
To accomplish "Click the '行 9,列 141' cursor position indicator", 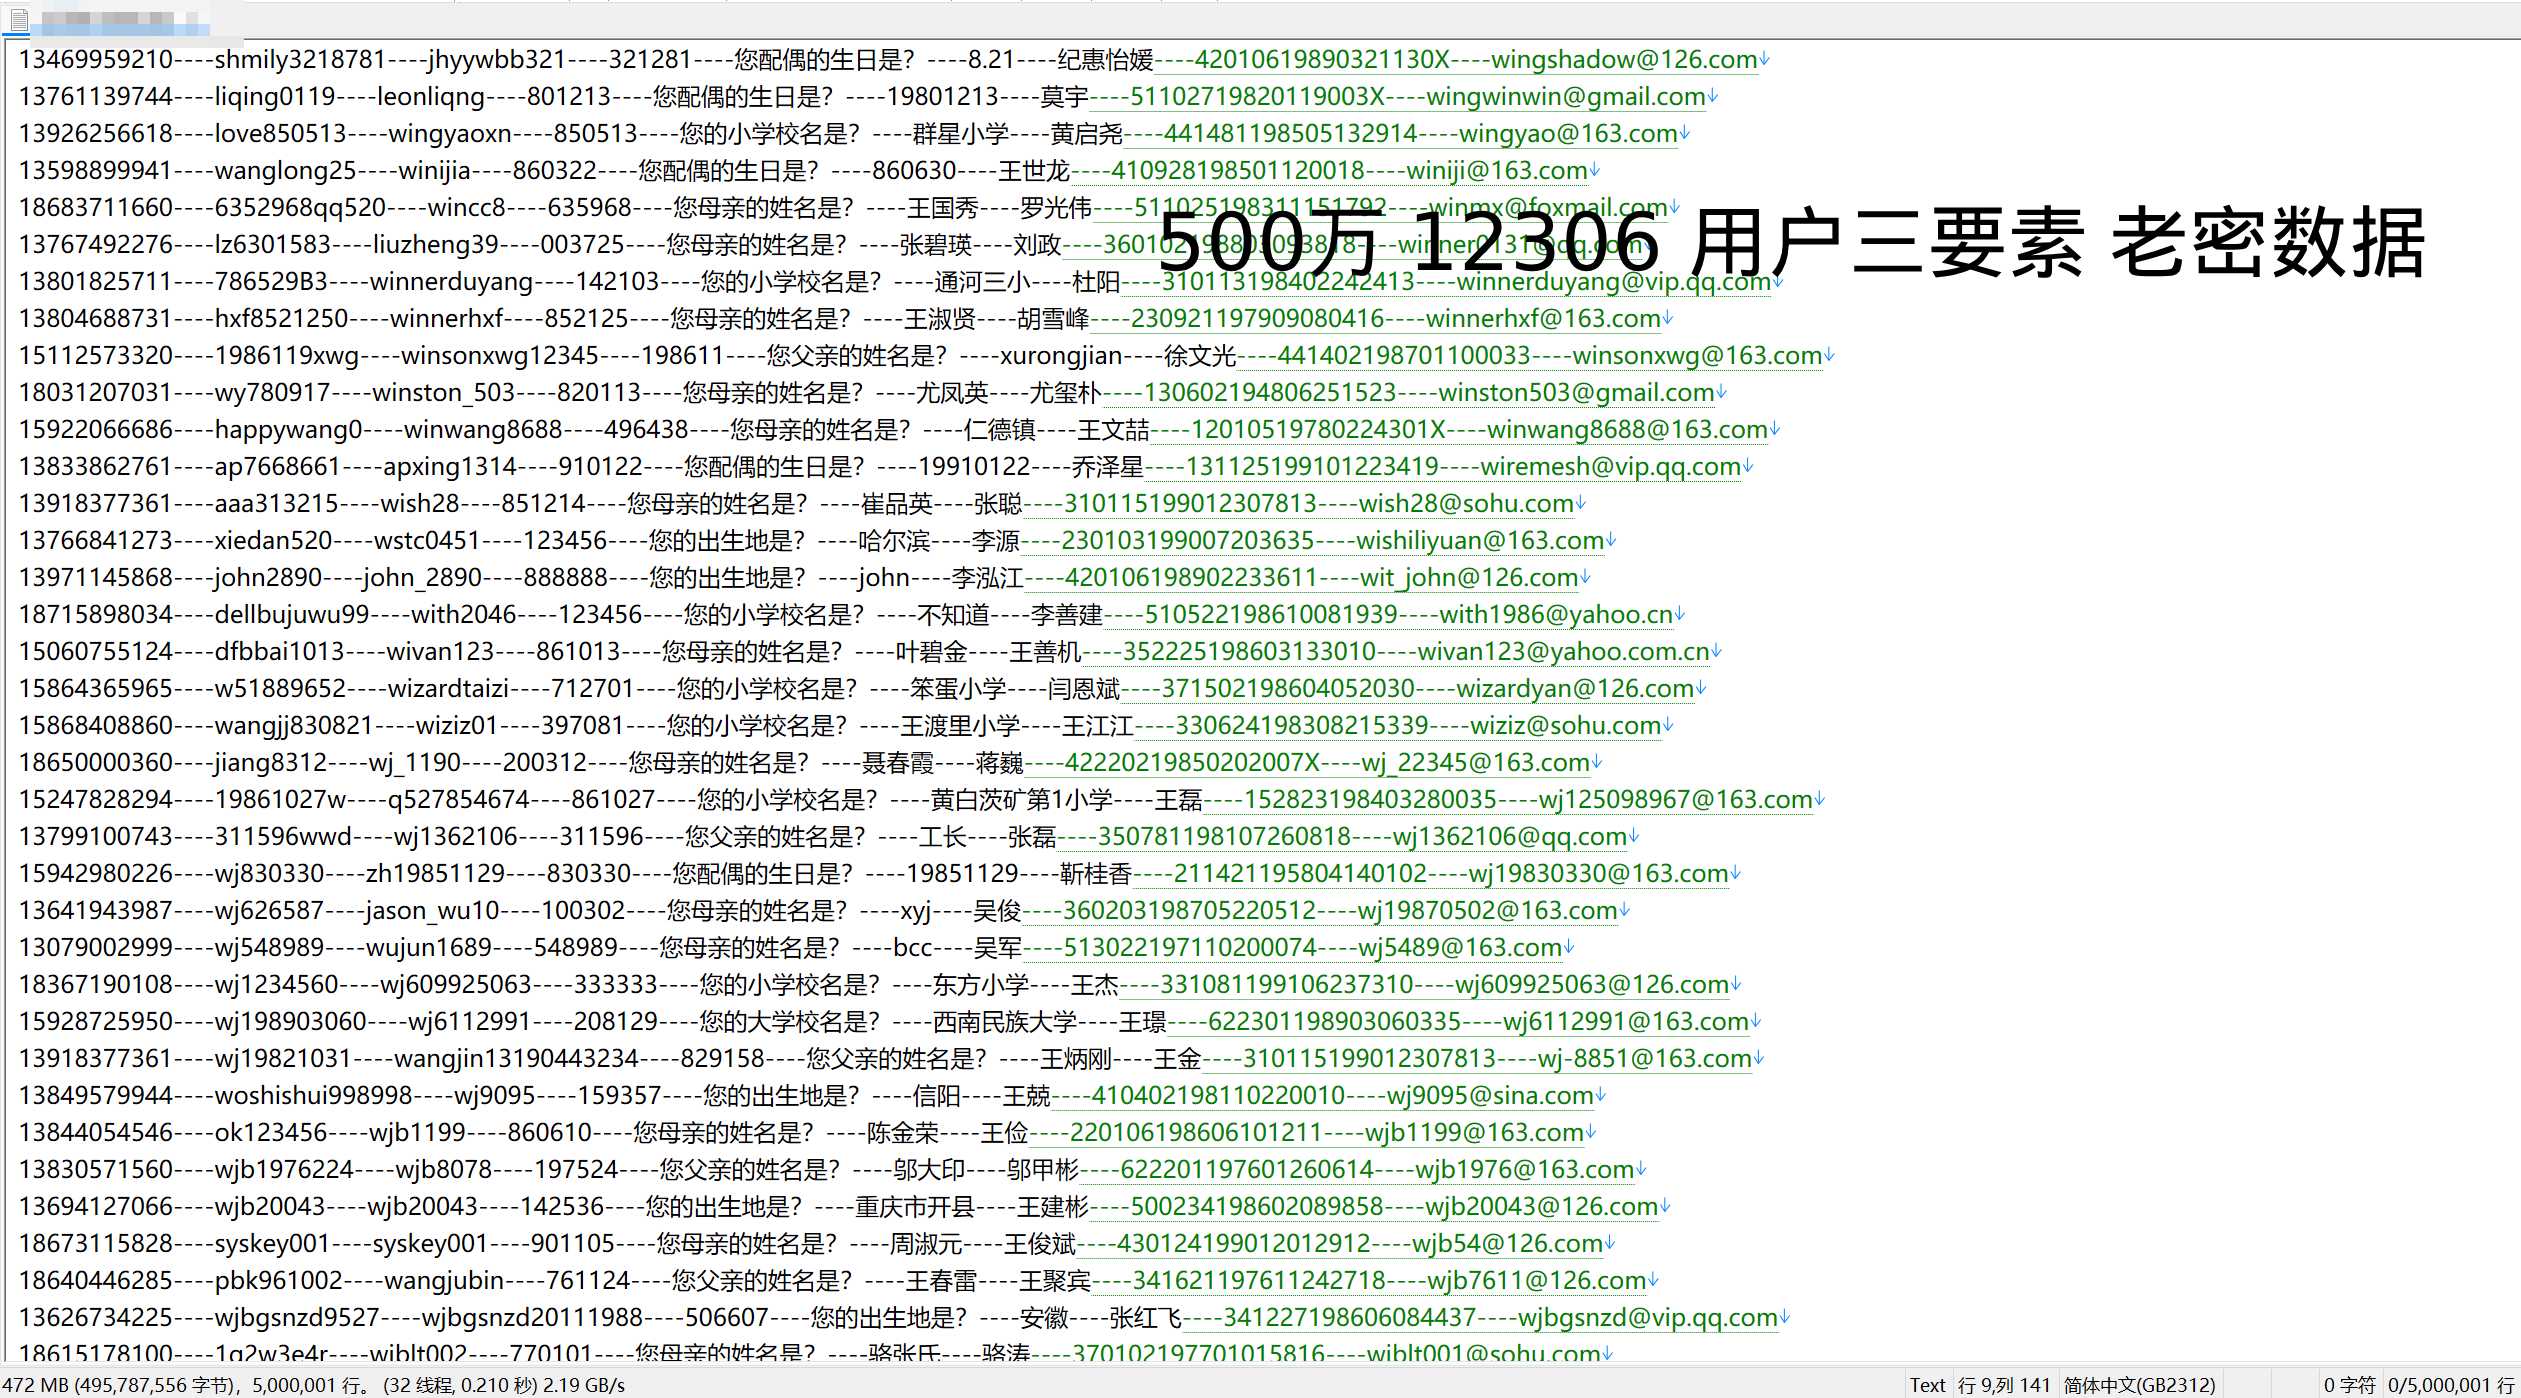I will [2004, 1384].
